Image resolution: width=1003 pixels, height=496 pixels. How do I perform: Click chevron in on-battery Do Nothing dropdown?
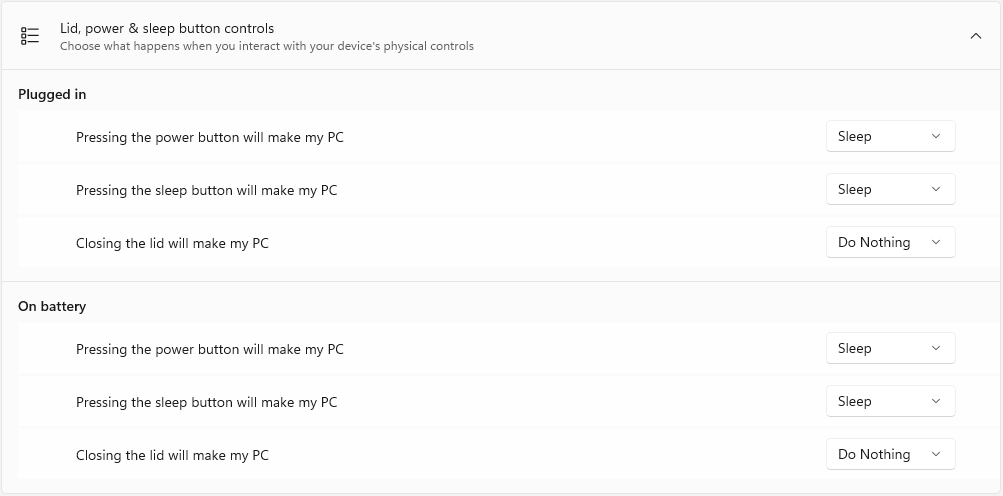pos(936,454)
